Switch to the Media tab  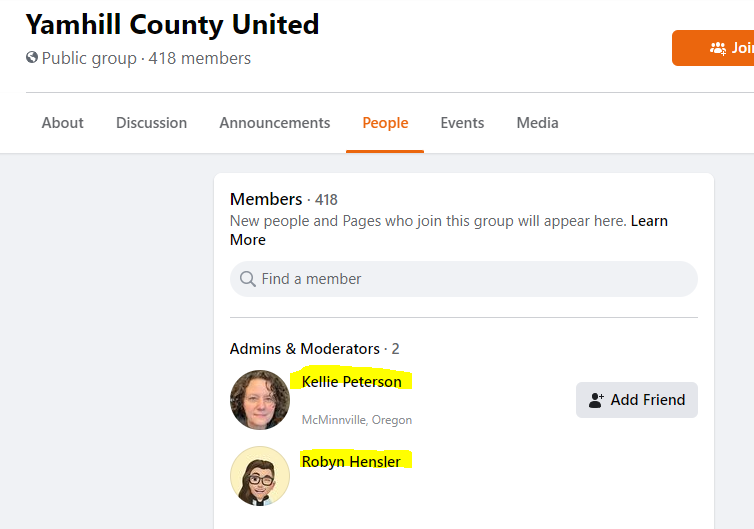(538, 123)
